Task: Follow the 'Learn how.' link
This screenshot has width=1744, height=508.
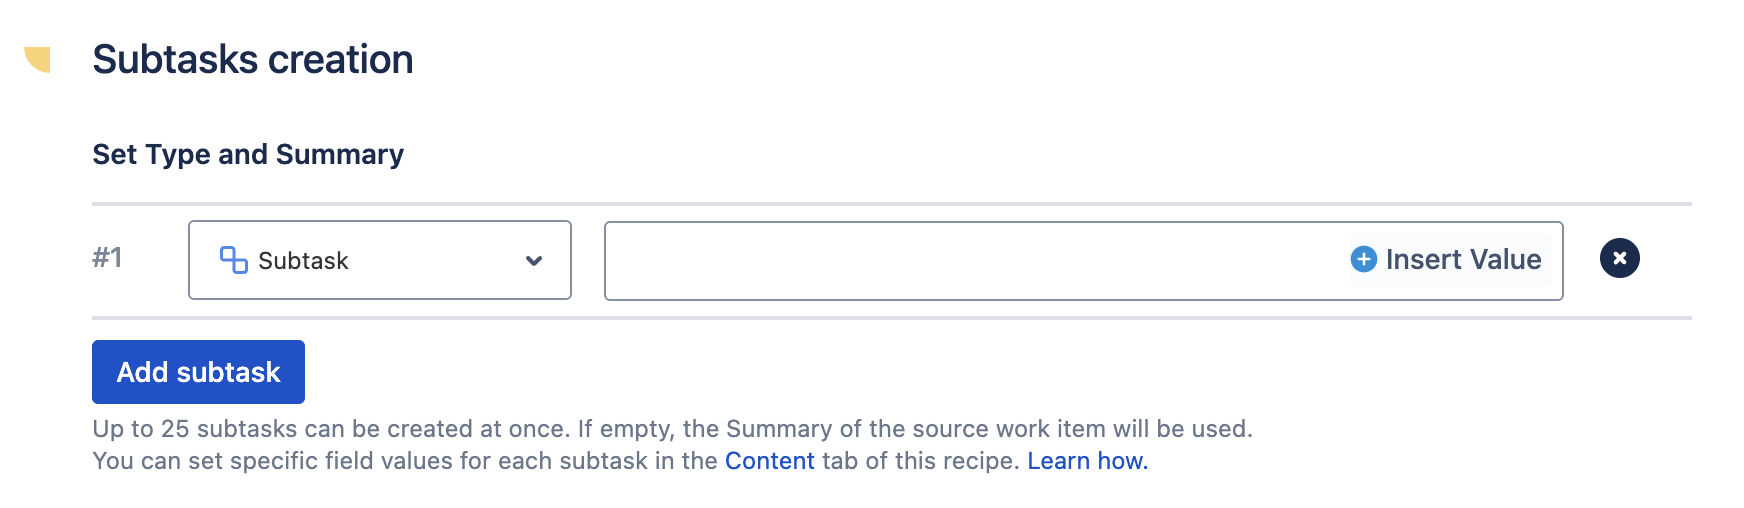Action: click(1088, 461)
